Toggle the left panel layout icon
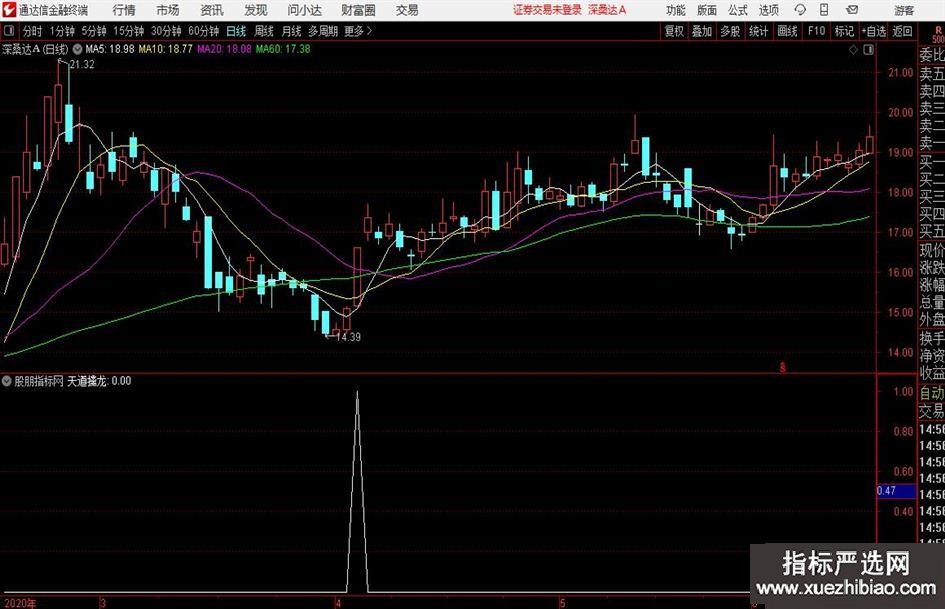Image resolution: width=945 pixels, height=609 pixels. (x=8, y=31)
